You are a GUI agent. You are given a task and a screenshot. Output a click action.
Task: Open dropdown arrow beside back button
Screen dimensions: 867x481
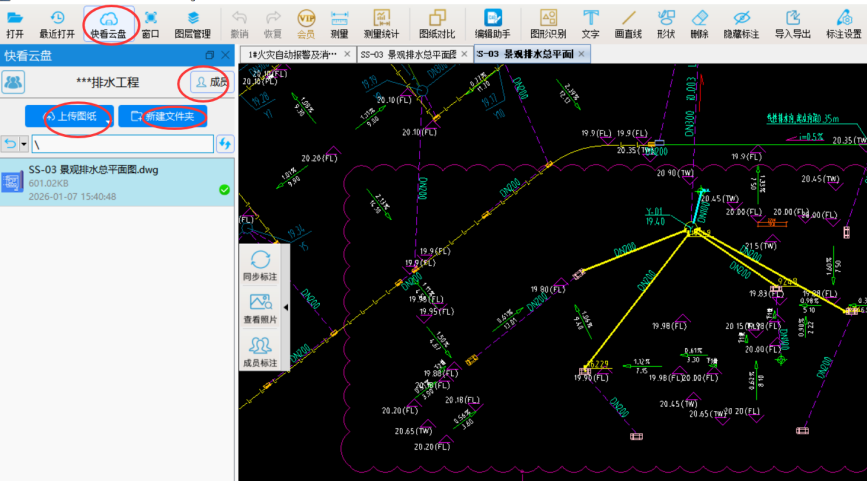(23, 144)
